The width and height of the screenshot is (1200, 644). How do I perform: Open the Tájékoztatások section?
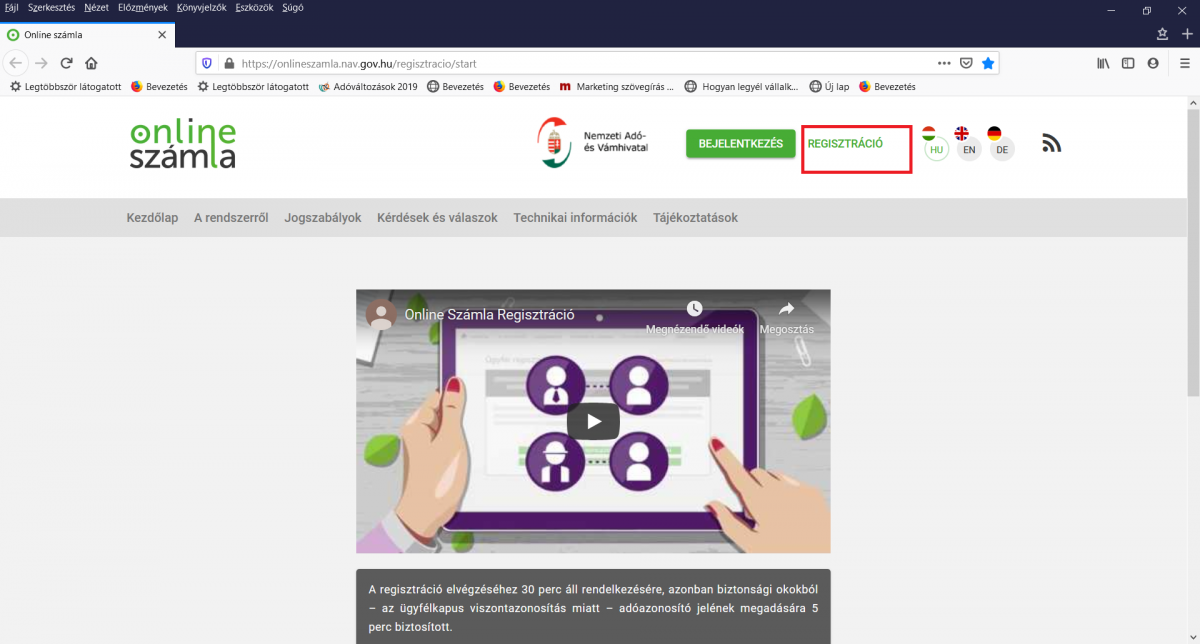(696, 218)
